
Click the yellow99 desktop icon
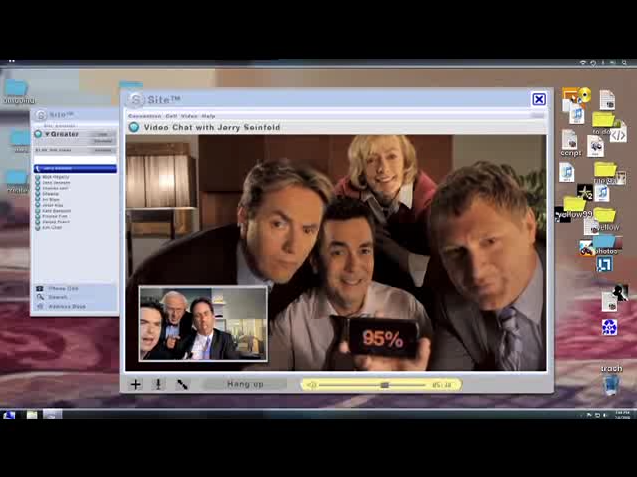574,204
